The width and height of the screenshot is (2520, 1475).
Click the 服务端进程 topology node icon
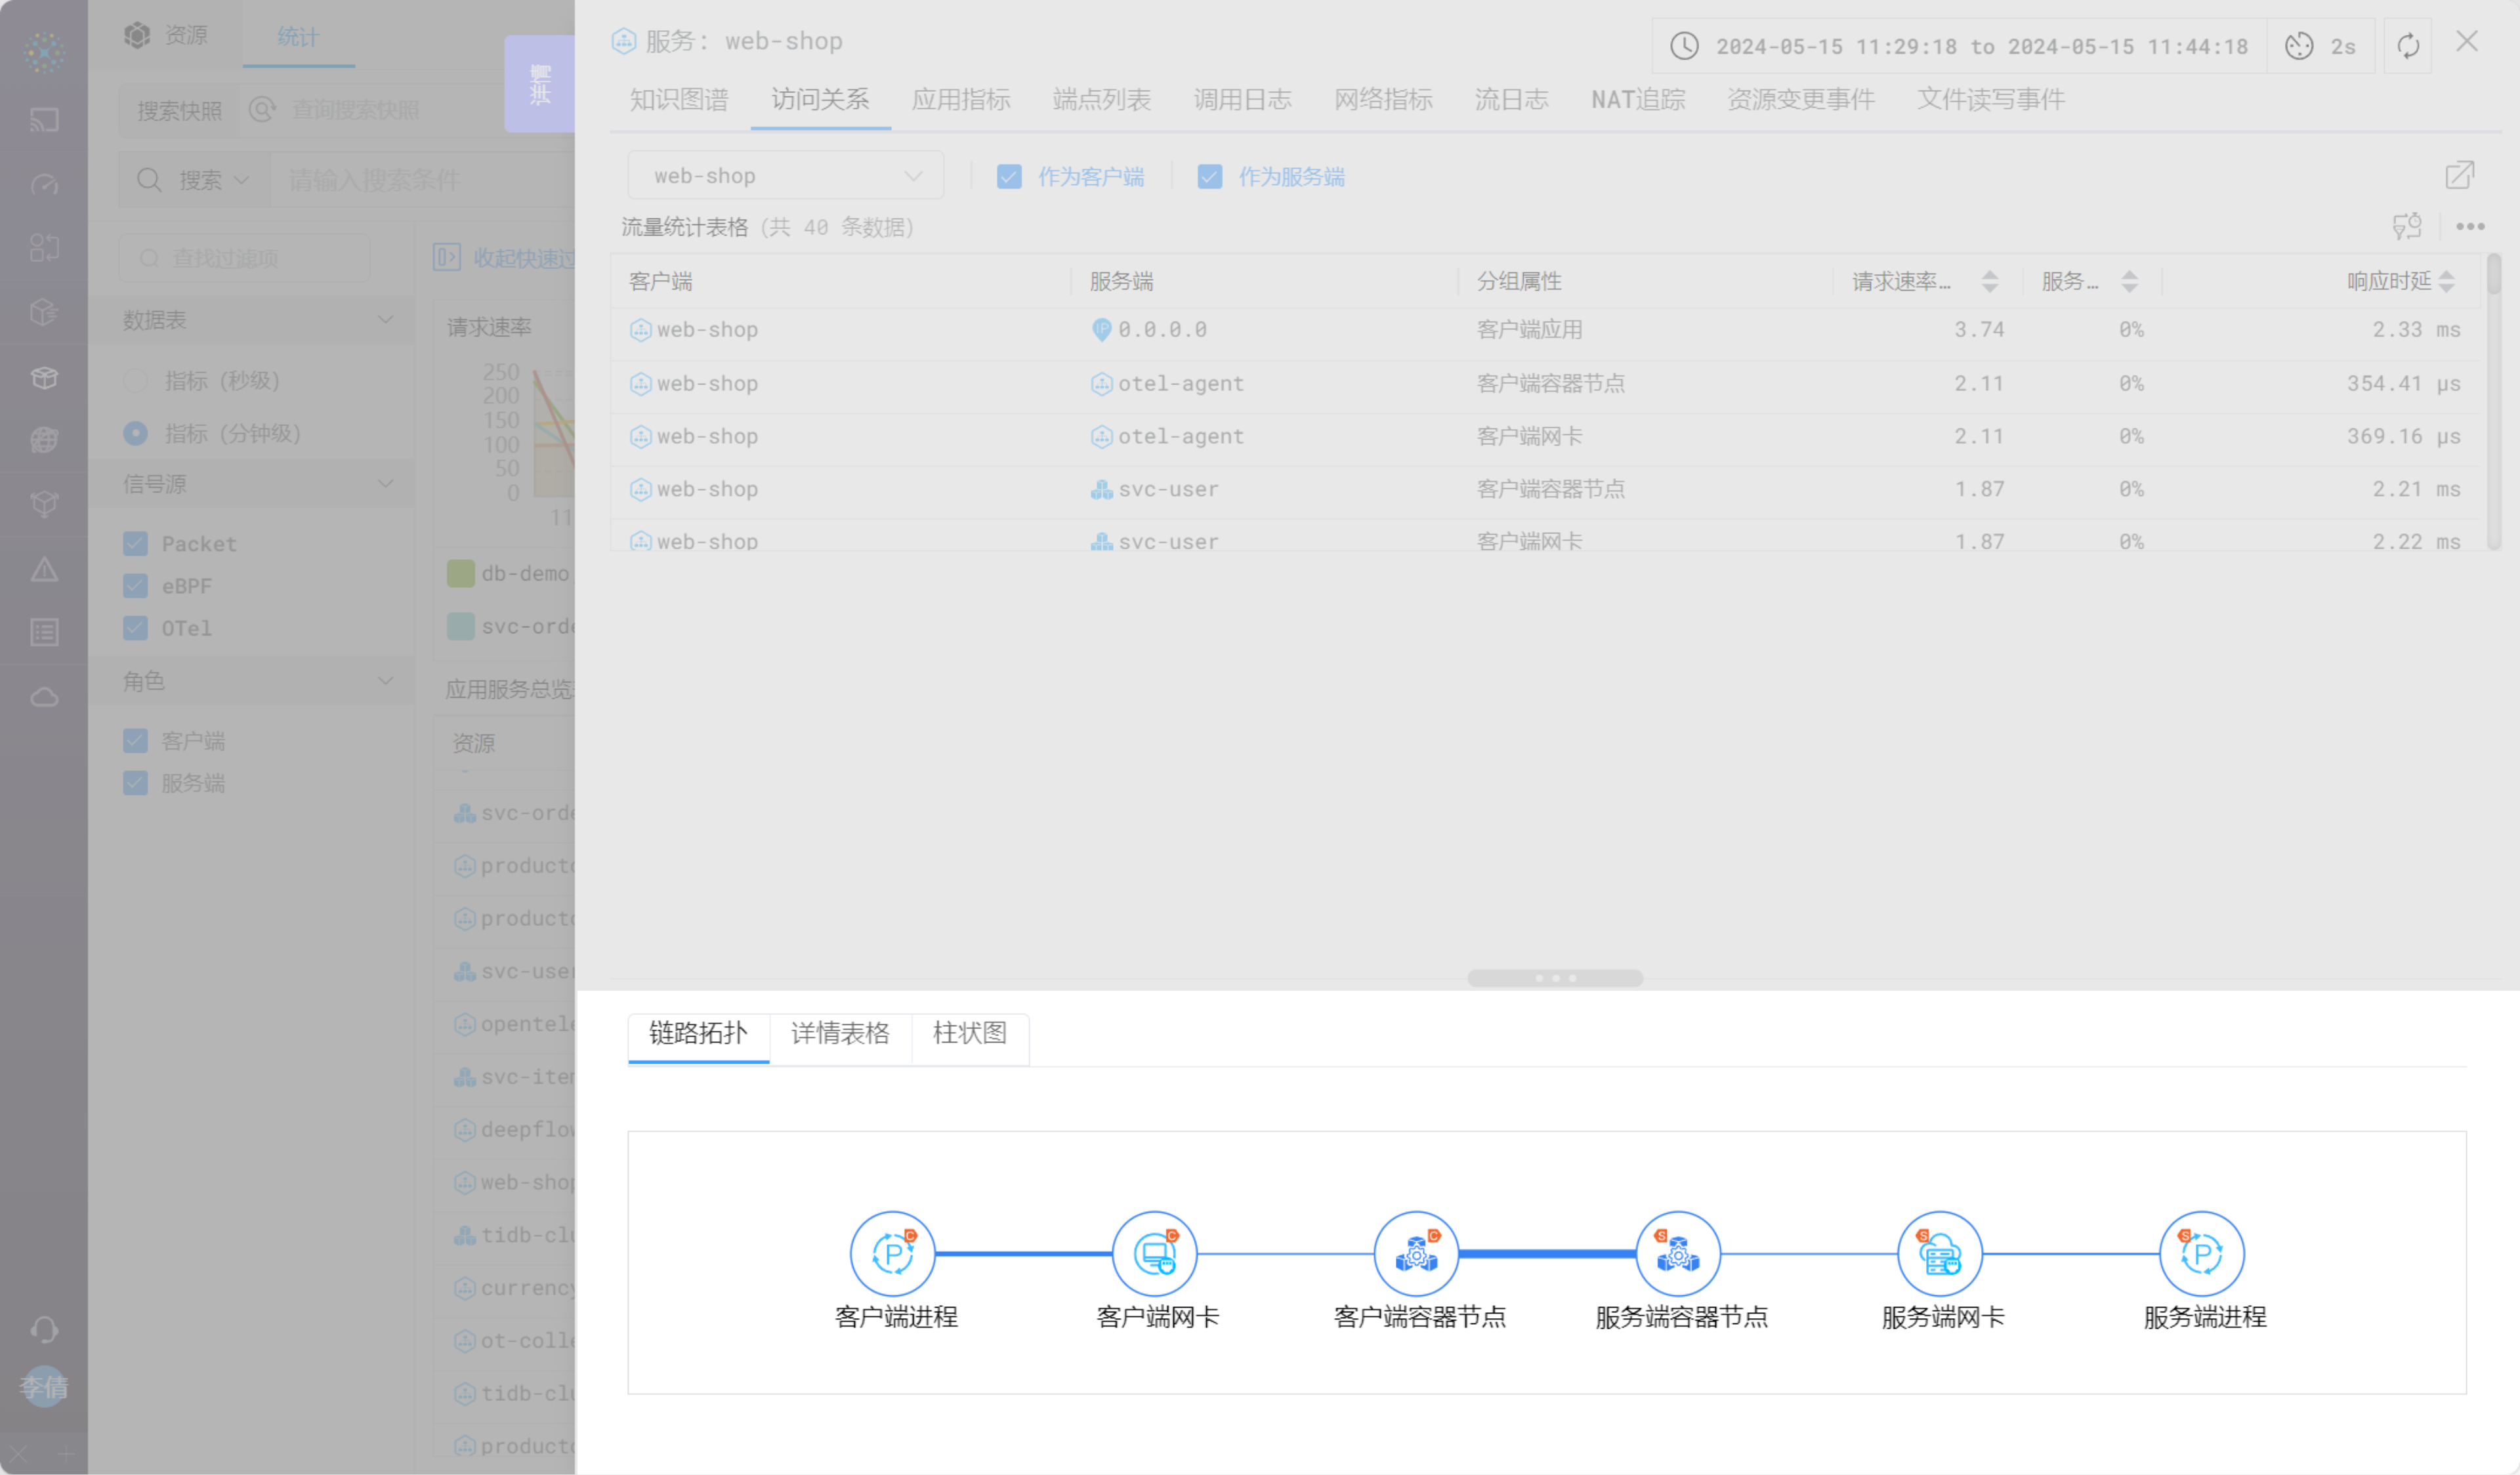pos(2202,1253)
